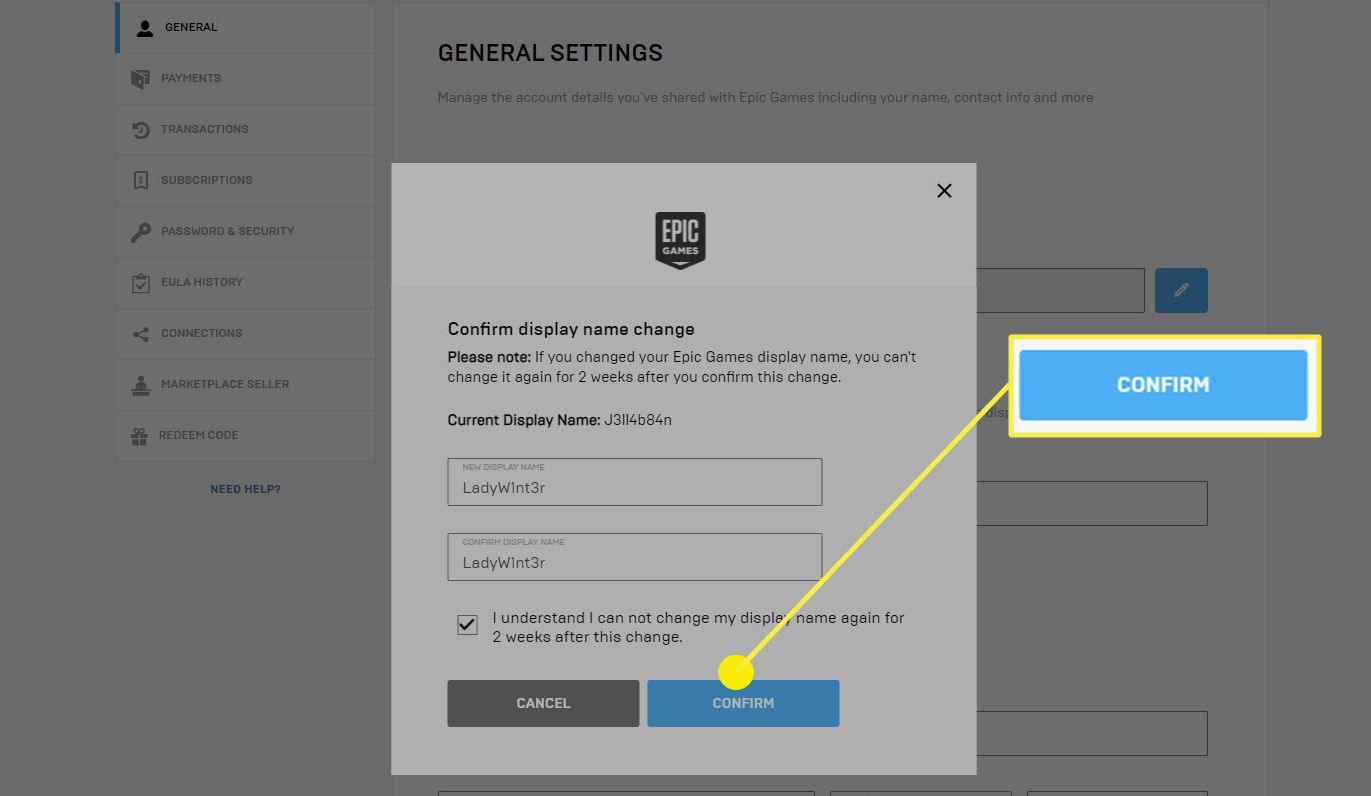Image resolution: width=1371 pixels, height=796 pixels.
Task: Close the confirm dialog with X
Action: point(944,190)
